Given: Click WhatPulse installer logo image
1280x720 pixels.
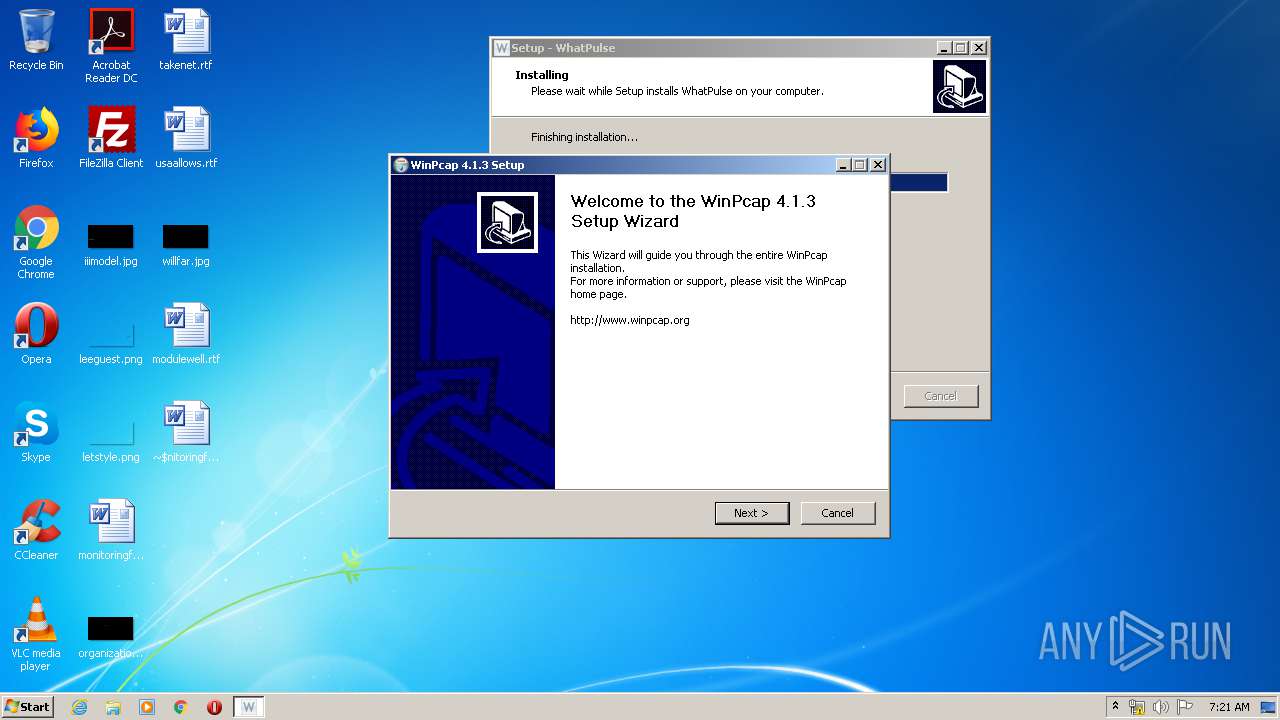Looking at the screenshot, I should [959, 86].
